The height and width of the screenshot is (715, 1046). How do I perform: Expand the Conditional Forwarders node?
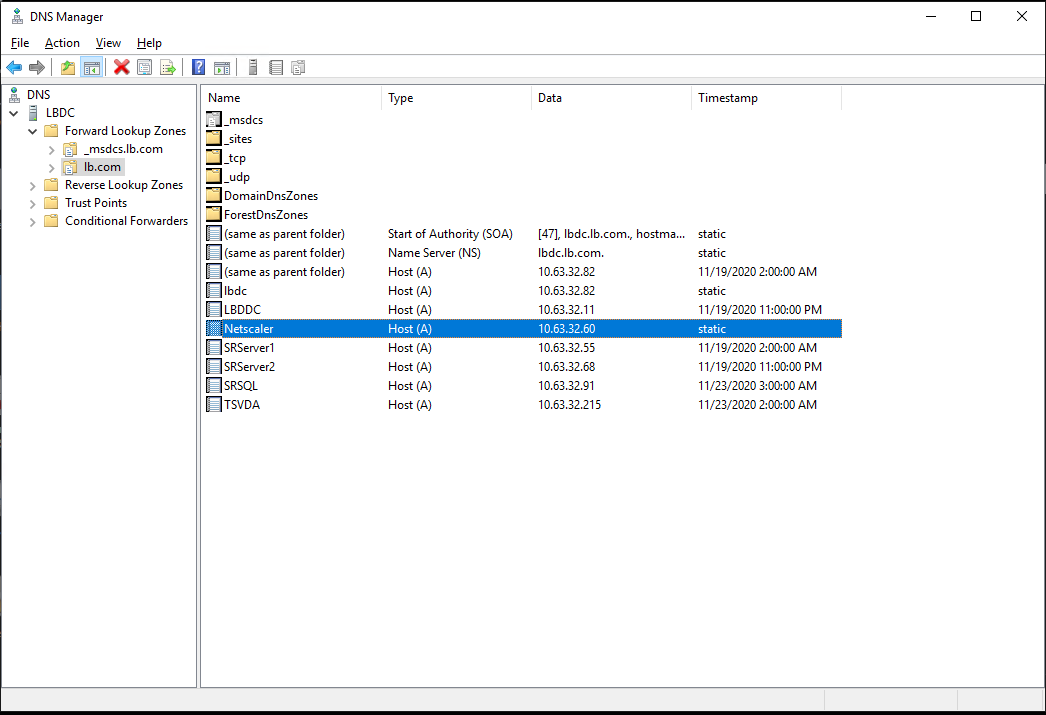coord(31,220)
